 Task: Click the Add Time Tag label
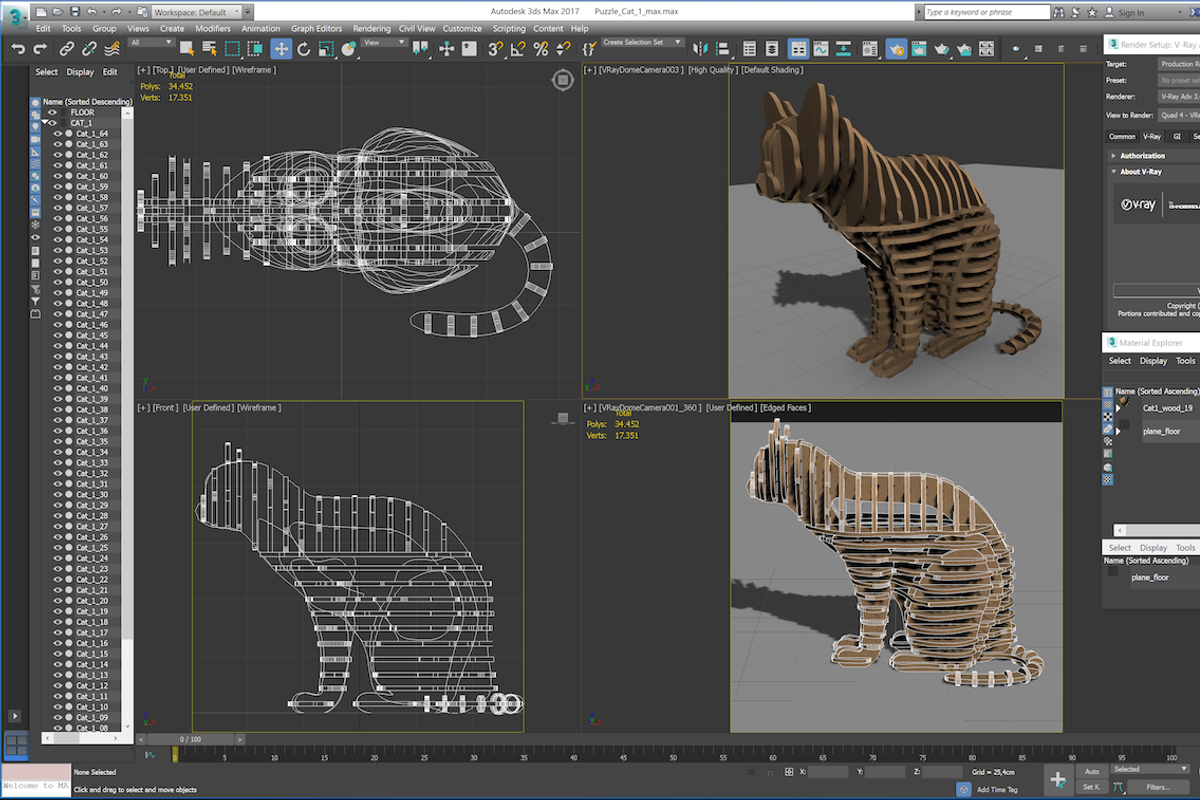997,790
